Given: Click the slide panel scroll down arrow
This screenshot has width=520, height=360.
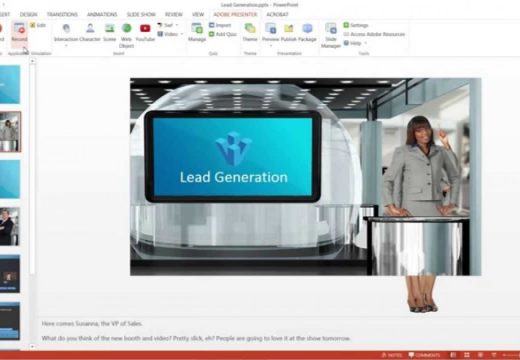Looking at the screenshot, I should [x=32, y=347].
